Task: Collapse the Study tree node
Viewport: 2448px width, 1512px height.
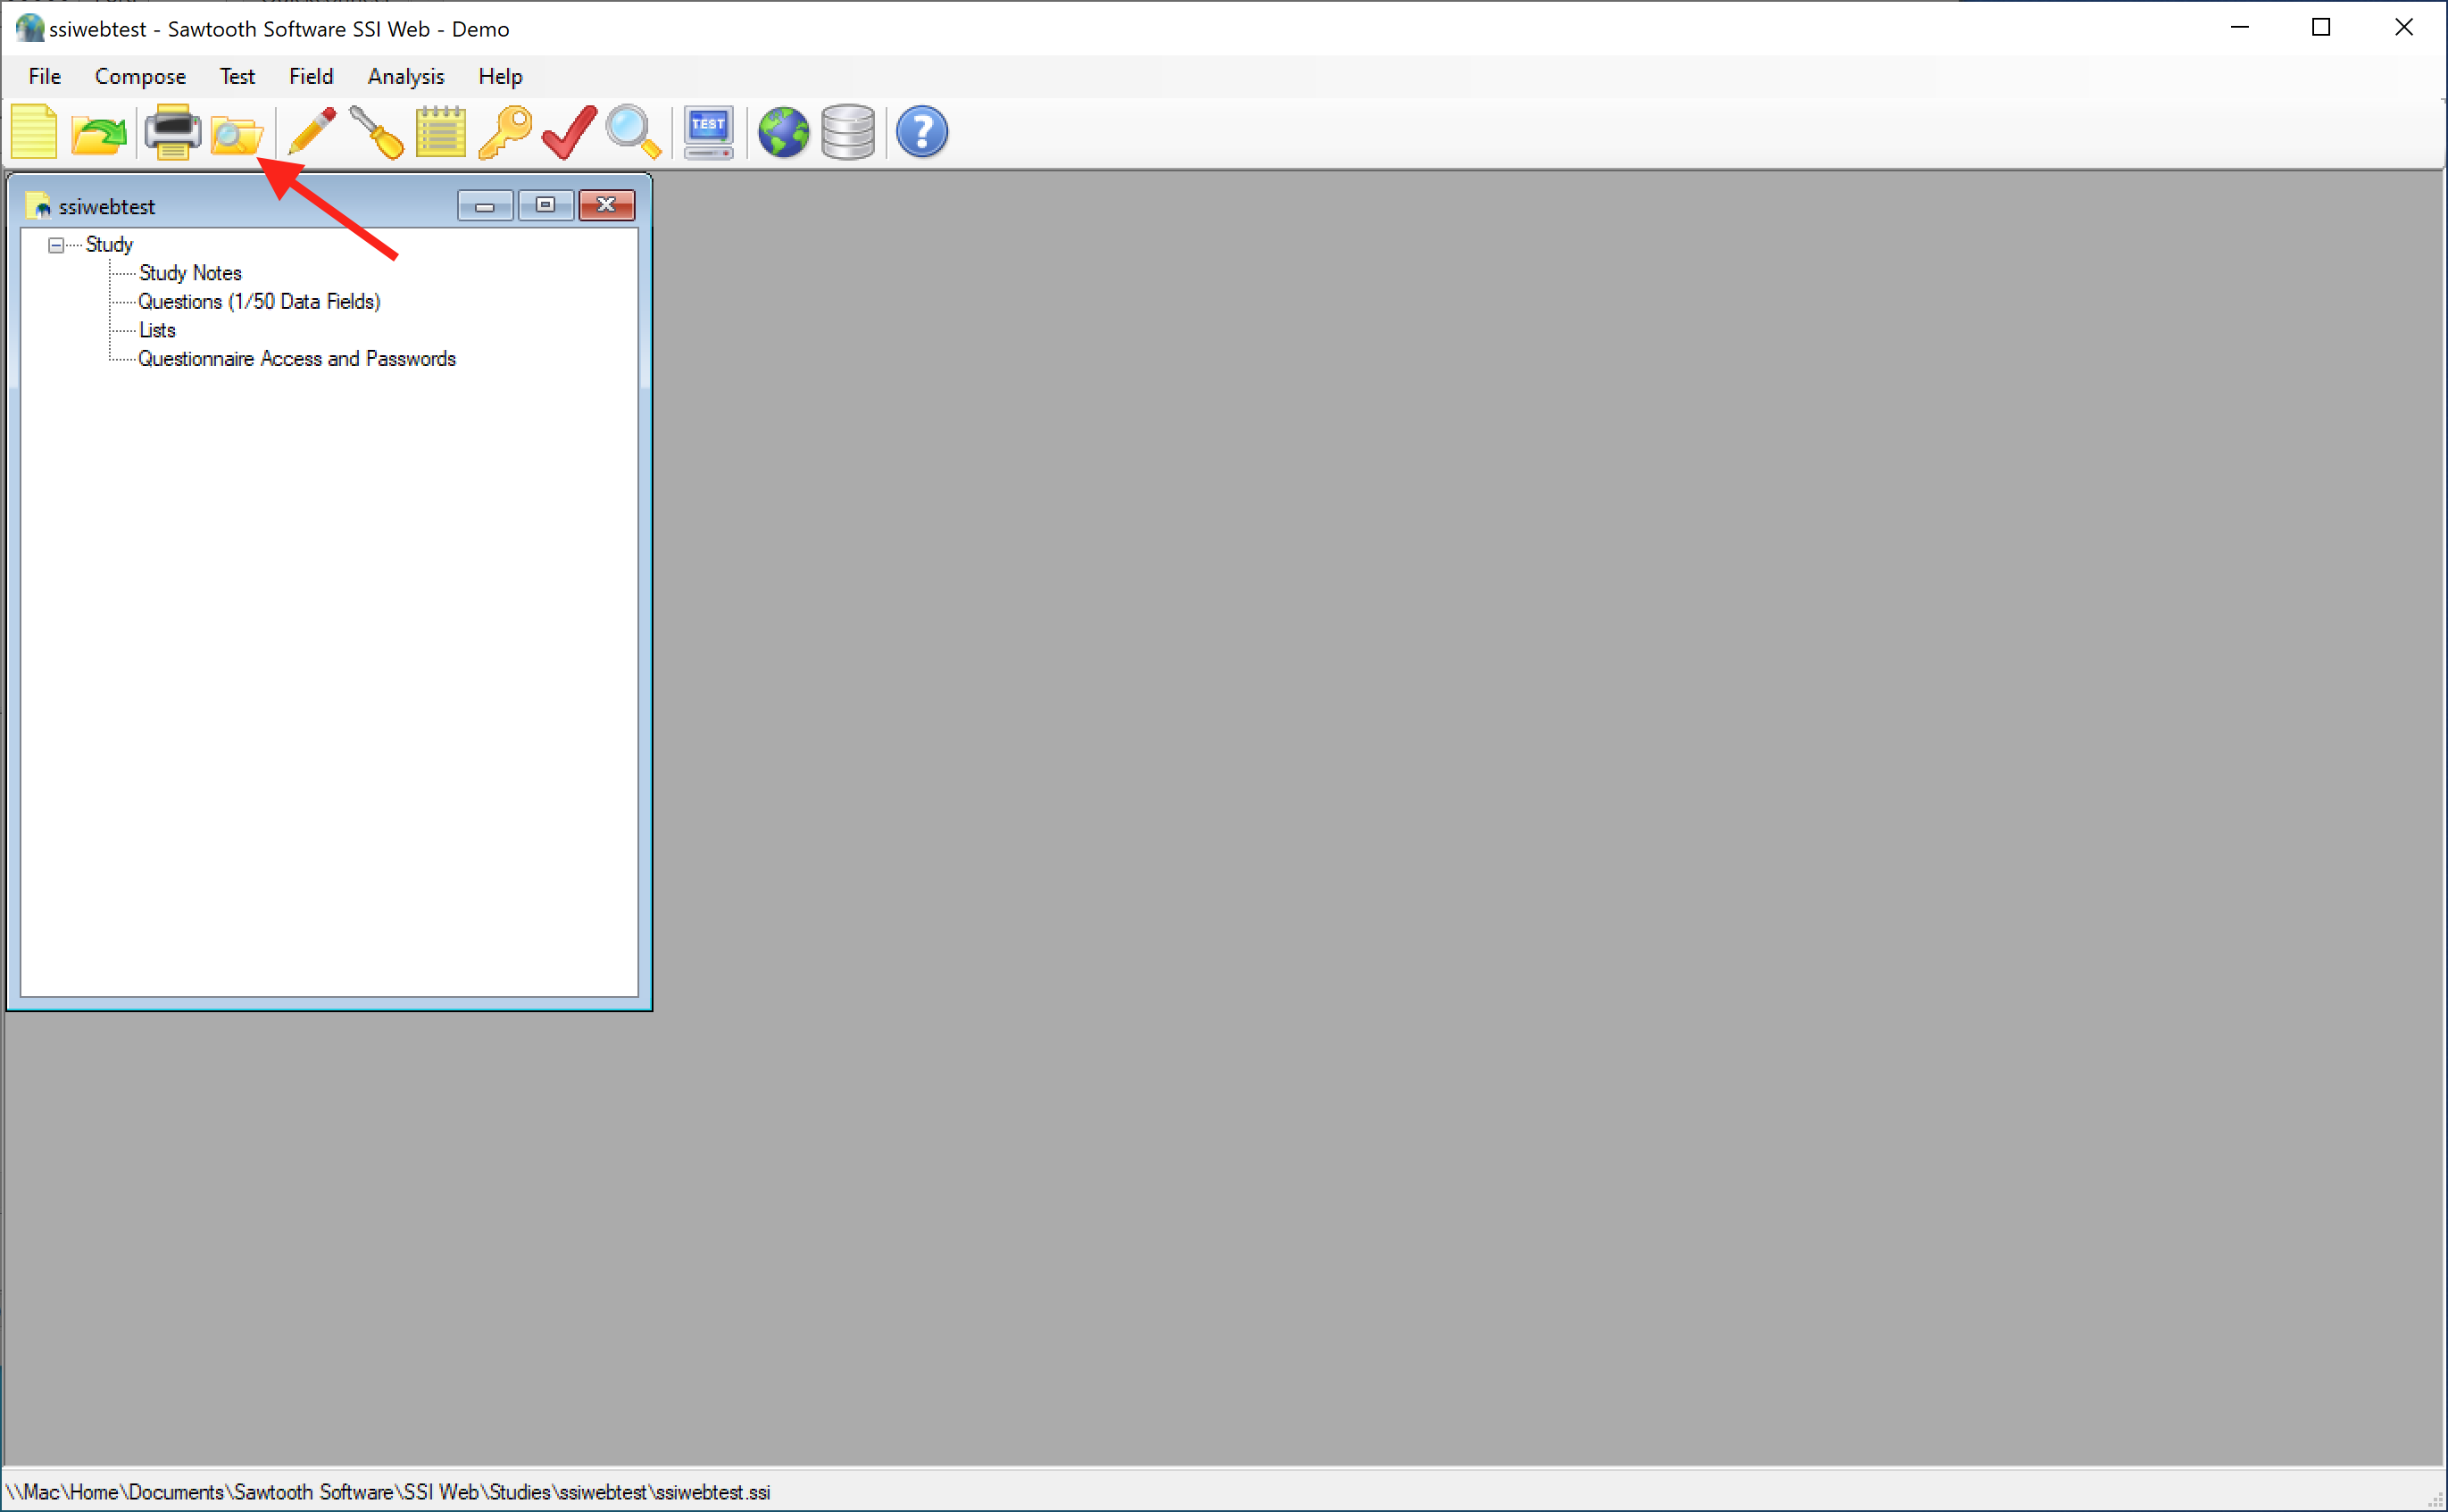Action: (56, 245)
